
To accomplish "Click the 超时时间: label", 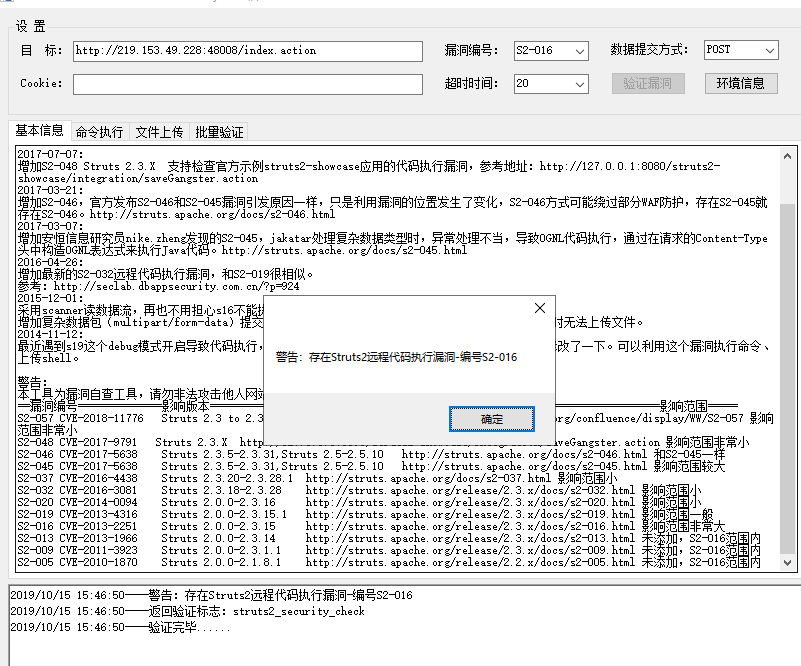I will coord(471,83).
